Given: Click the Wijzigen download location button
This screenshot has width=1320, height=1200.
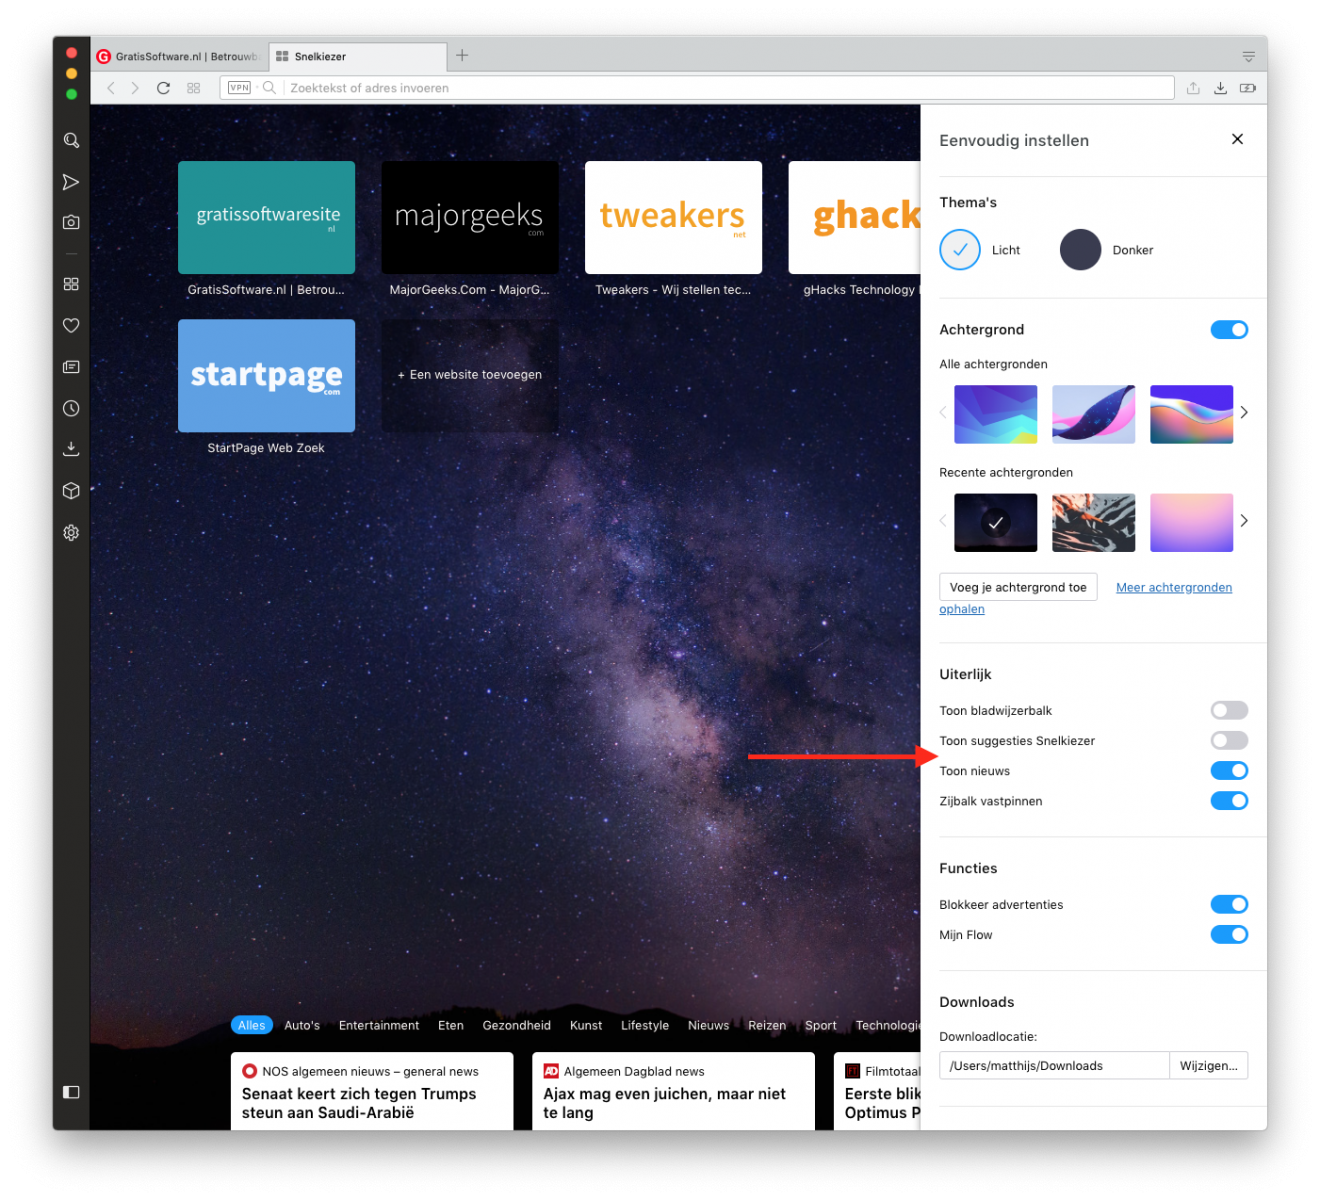Looking at the screenshot, I should (1208, 1066).
